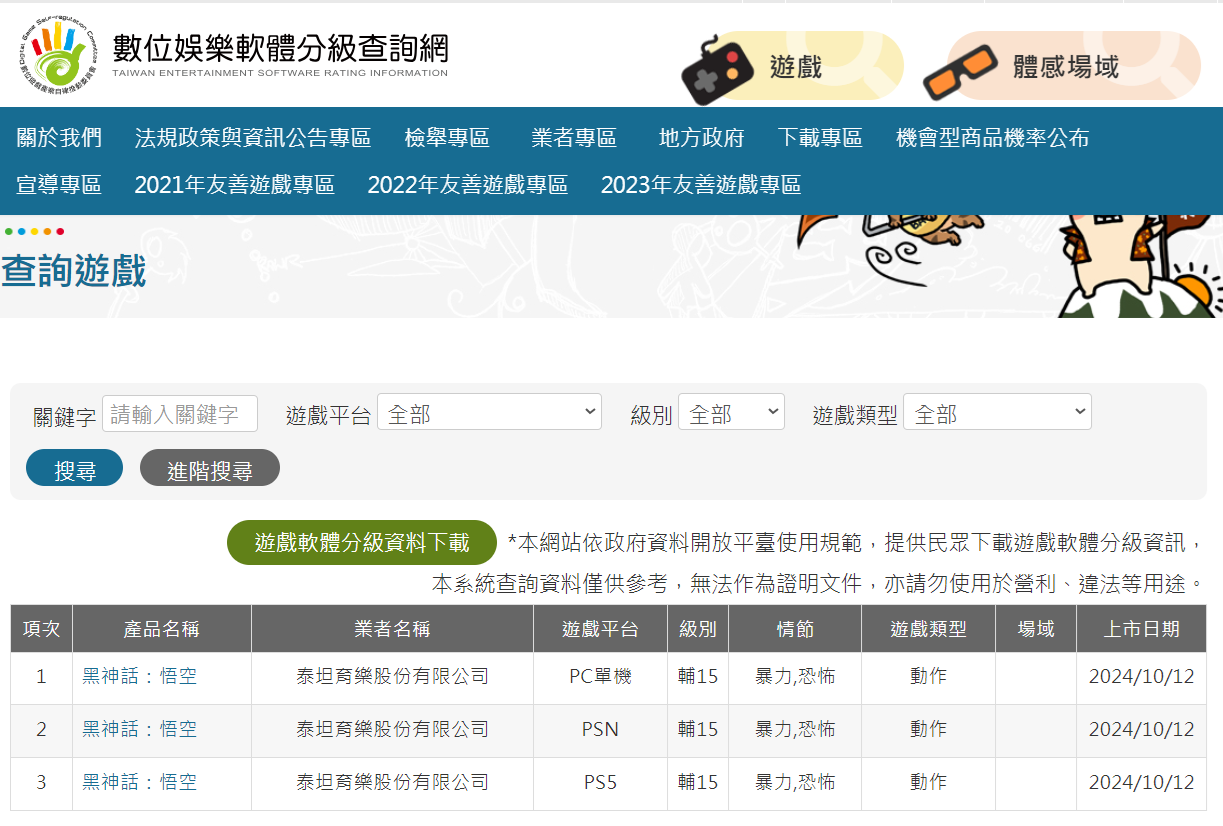The image size is (1223, 826).
Task: Click the 輔15 rating in PSN row
Action: 698,730
